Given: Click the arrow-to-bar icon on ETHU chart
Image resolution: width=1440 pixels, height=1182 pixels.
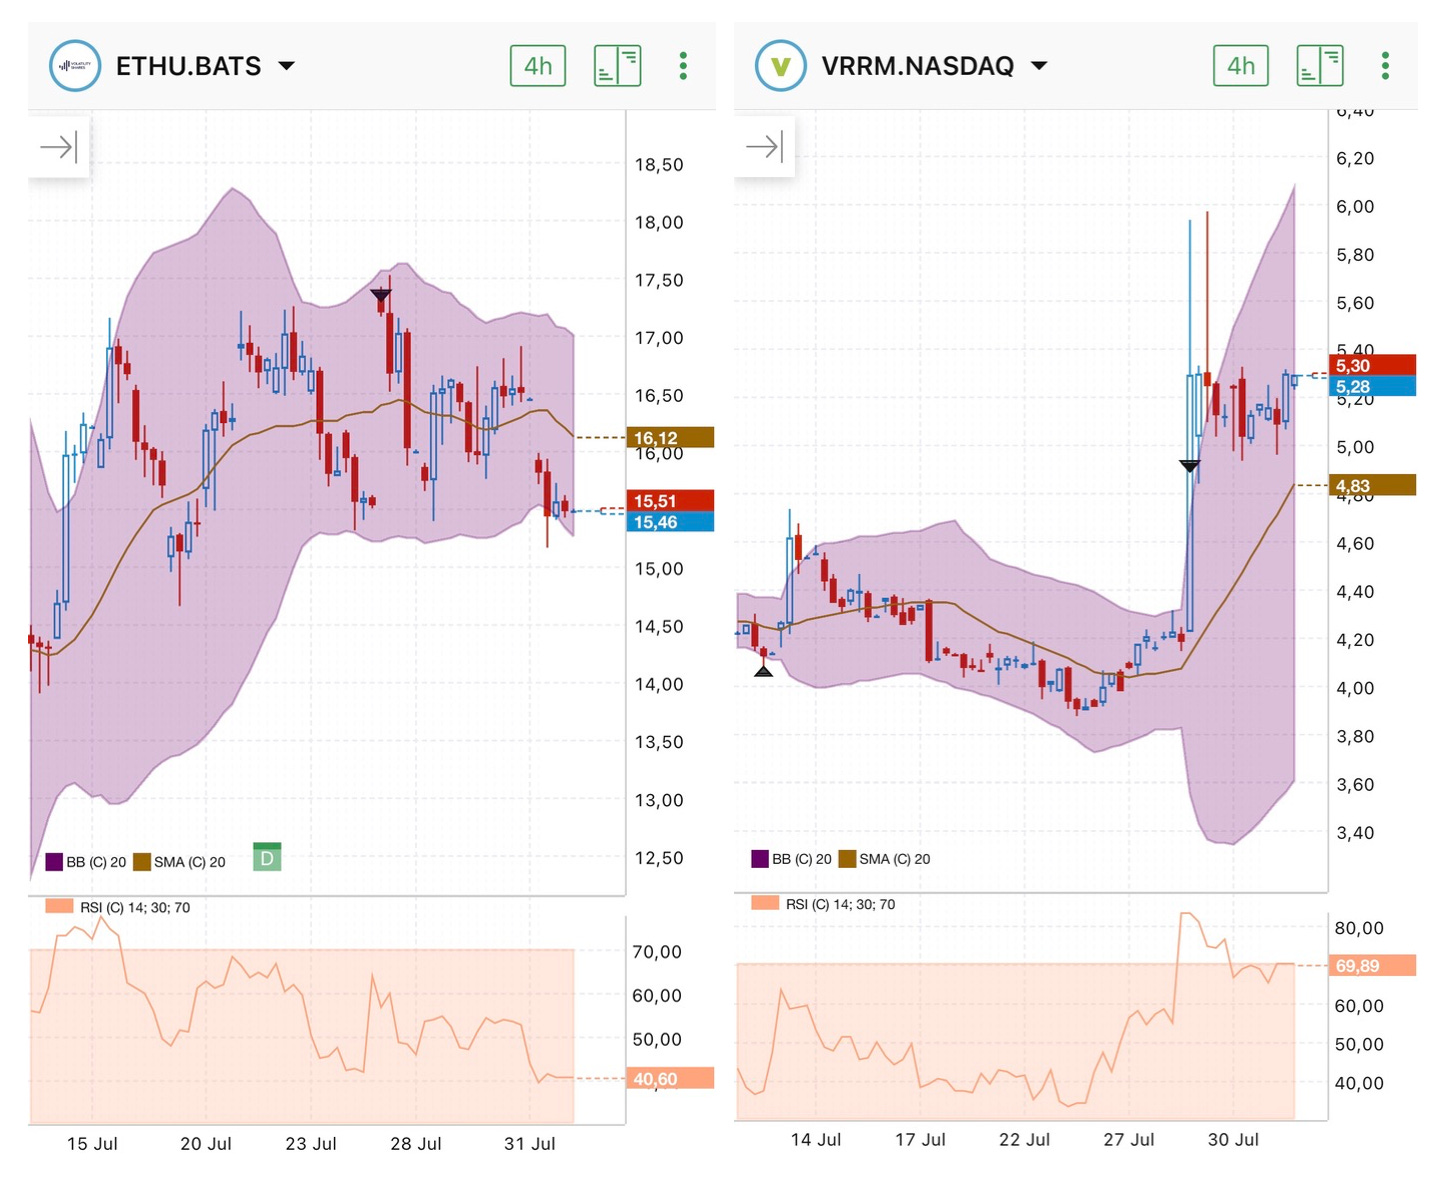Looking at the screenshot, I should tap(59, 148).
